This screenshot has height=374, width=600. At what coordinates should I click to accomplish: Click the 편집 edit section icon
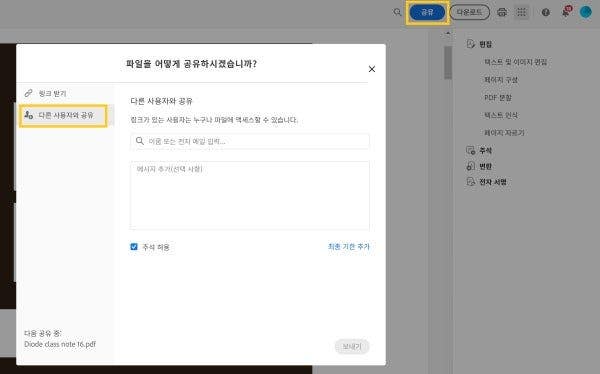[x=471, y=44]
